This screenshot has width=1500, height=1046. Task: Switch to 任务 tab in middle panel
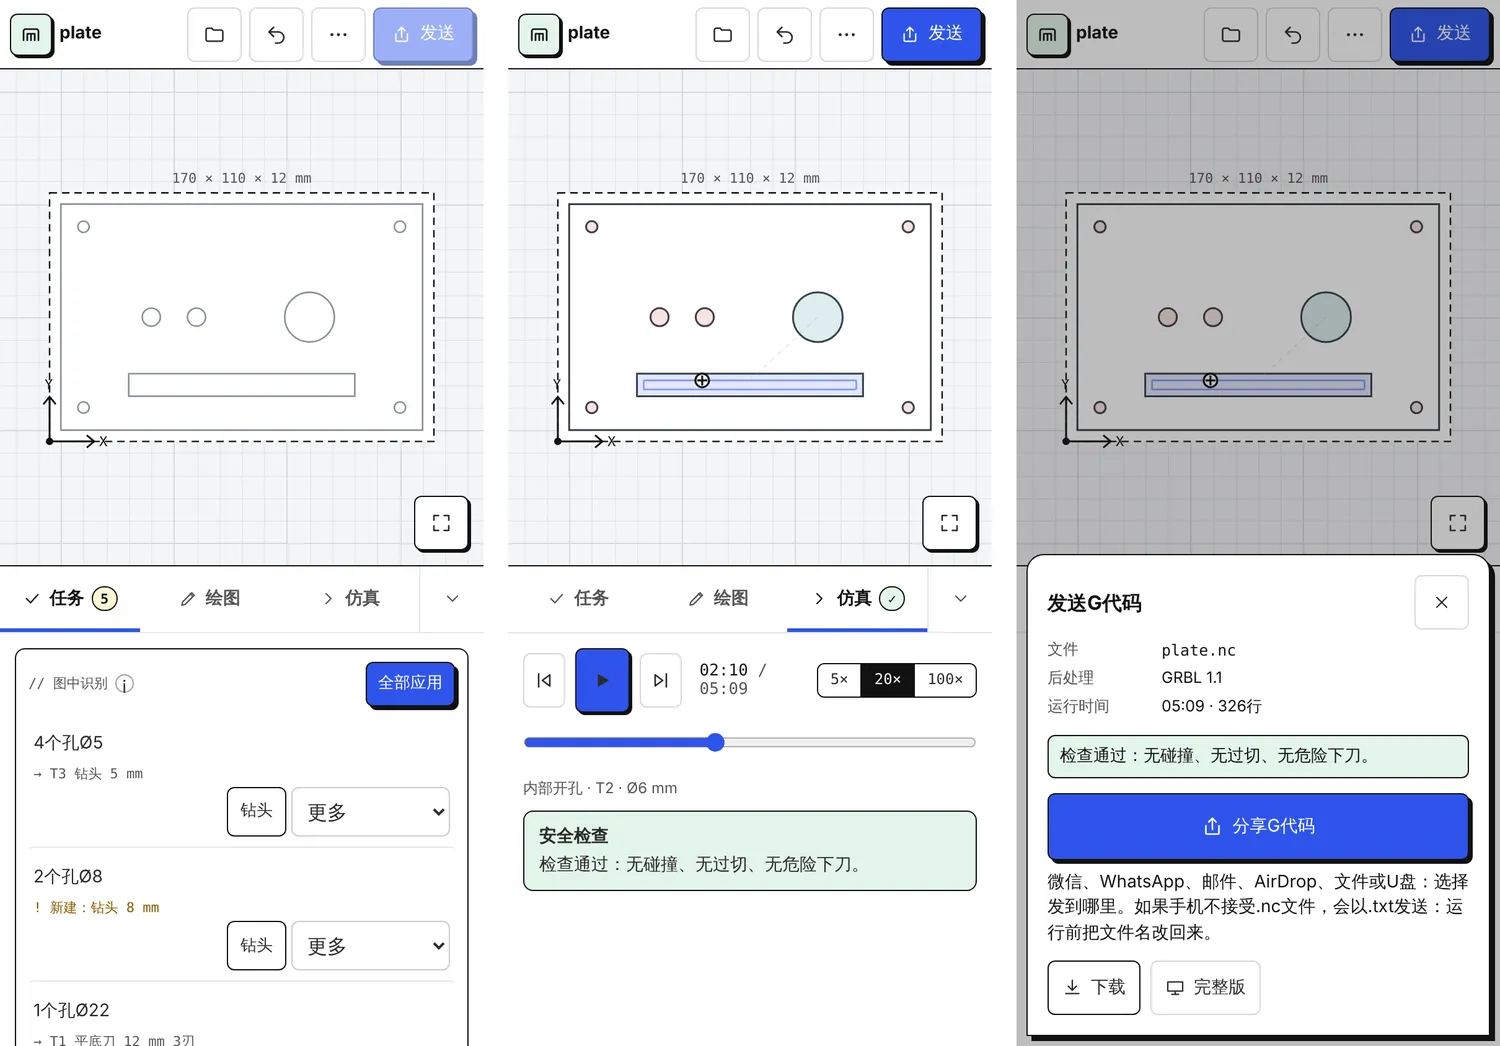(x=578, y=598)
